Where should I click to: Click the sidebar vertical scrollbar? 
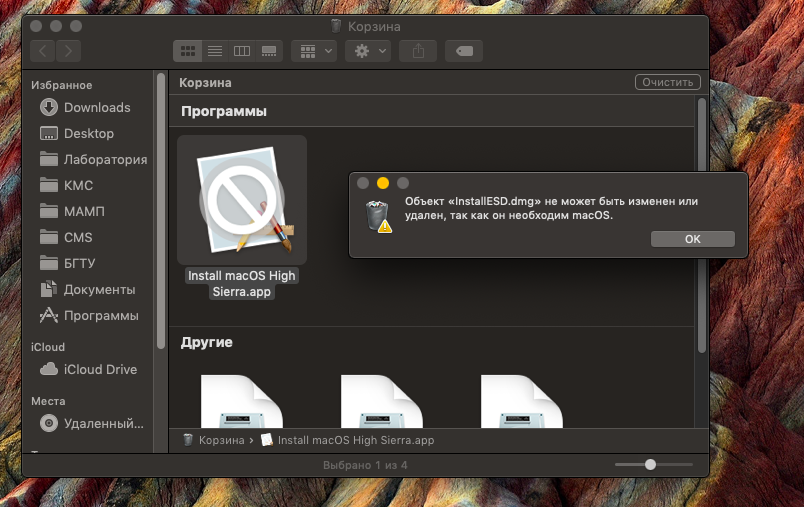click(160, 211)
